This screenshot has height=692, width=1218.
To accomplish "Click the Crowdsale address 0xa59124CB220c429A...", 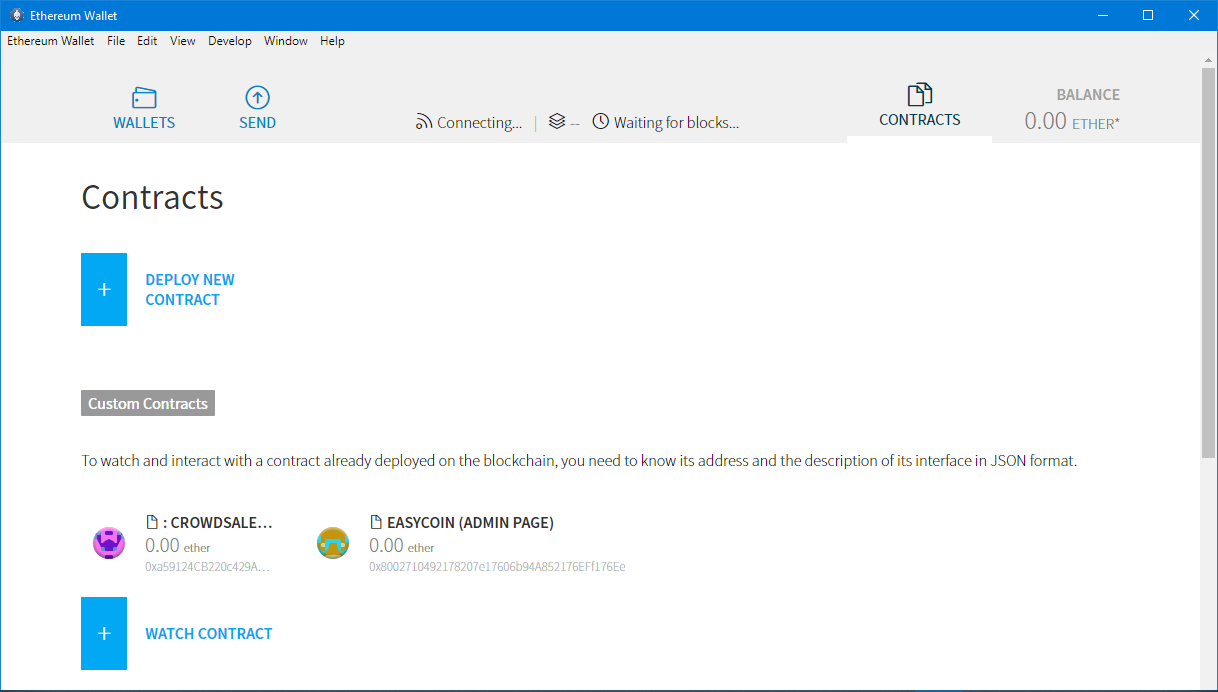I will point(208,567).
